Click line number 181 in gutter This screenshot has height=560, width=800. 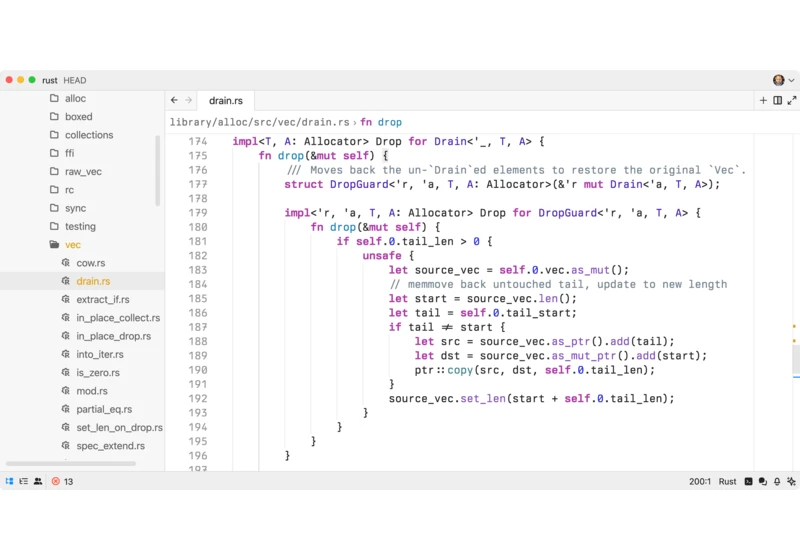(x=197, y=241)
